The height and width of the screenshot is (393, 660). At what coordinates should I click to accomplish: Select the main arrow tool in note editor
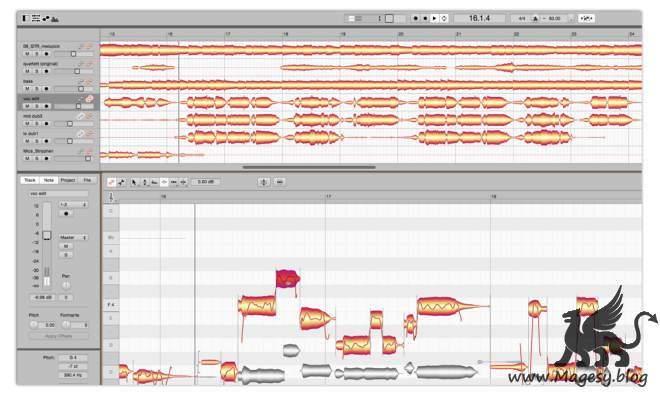[x=134, y=182]
